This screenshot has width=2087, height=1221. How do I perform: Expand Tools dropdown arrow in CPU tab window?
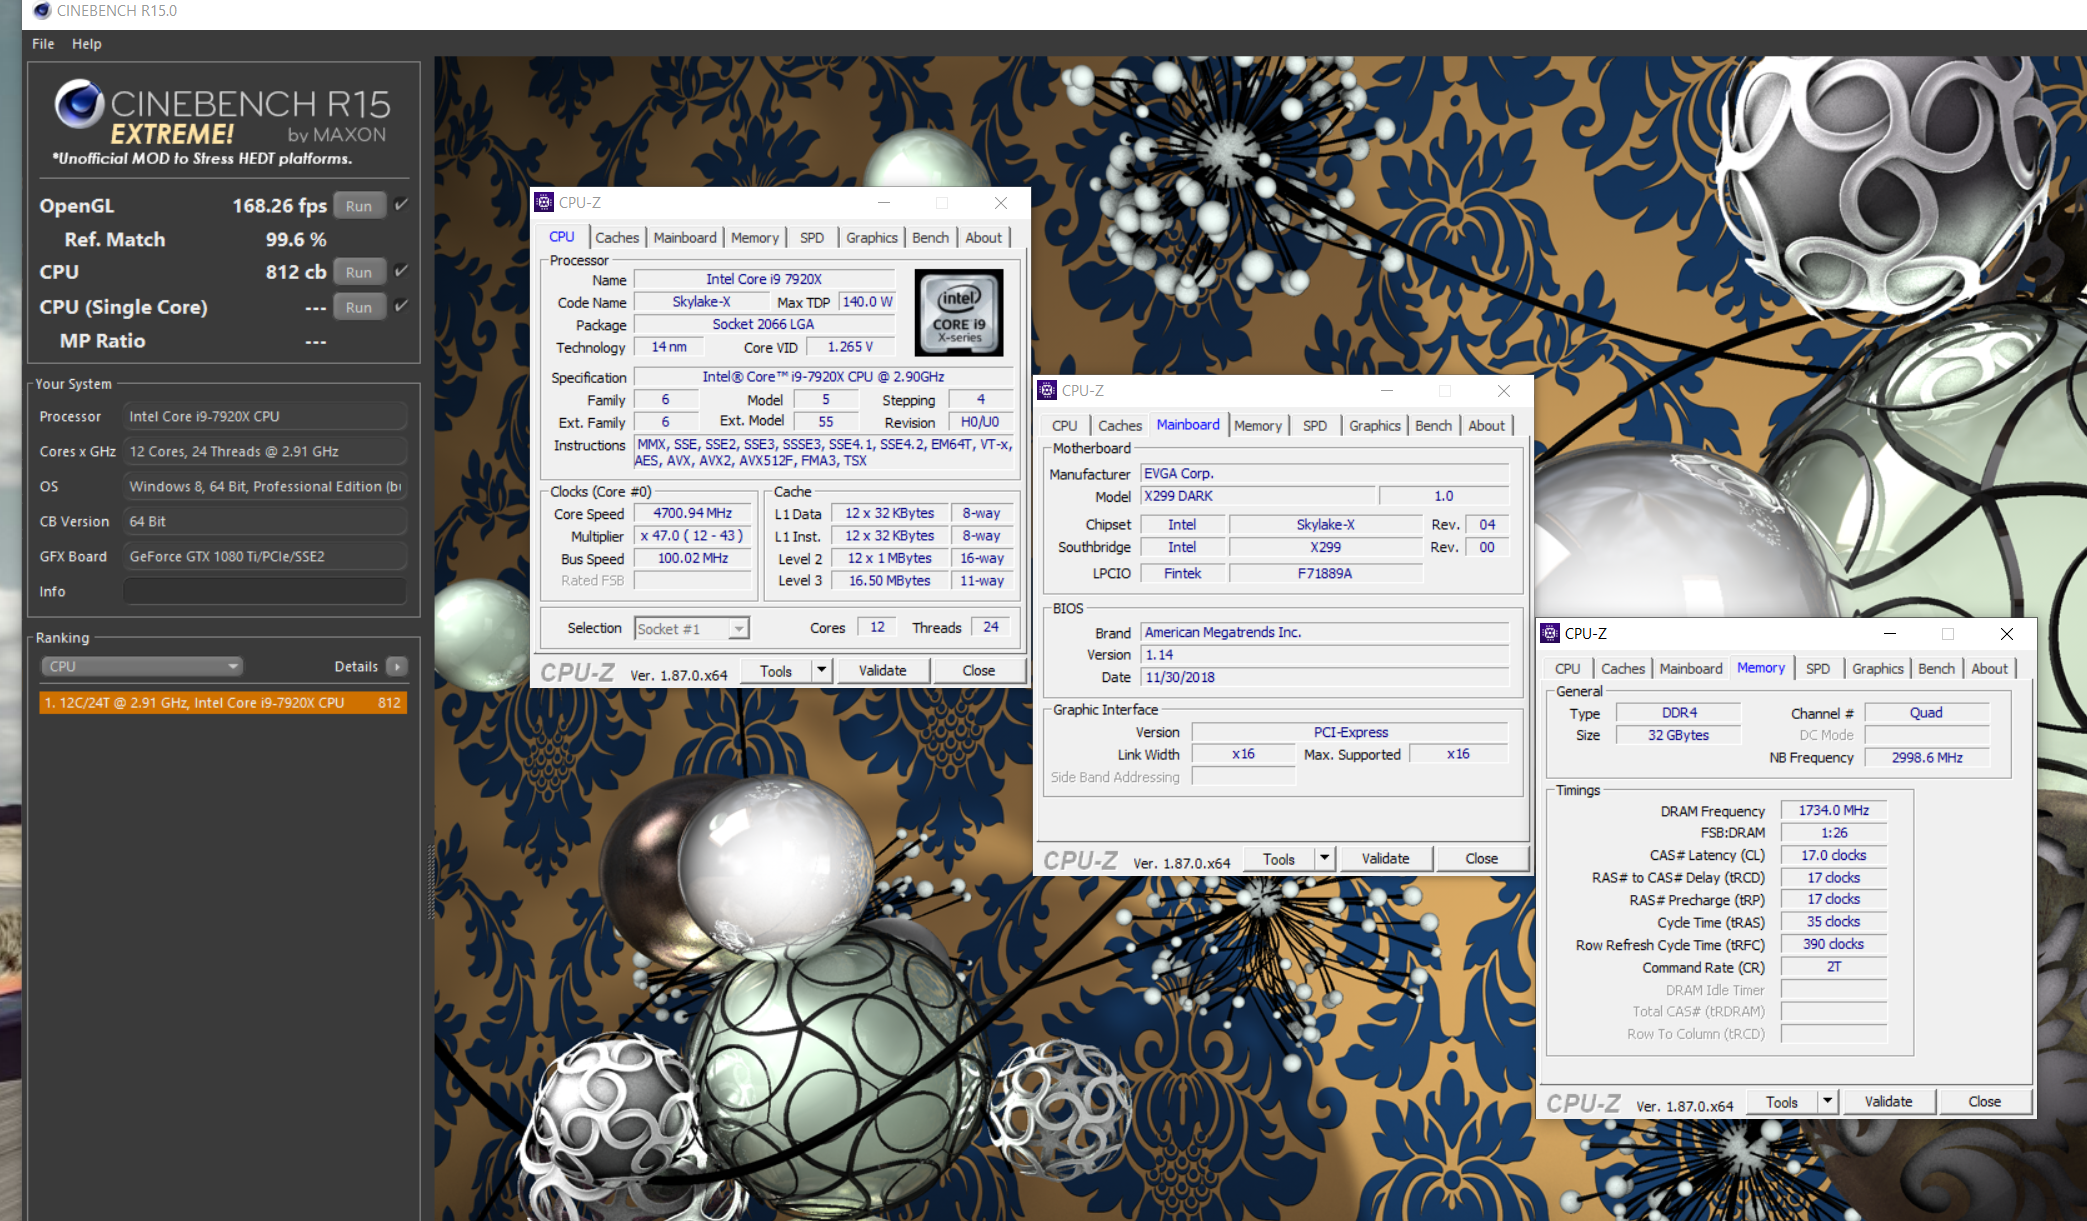(822, 671)
